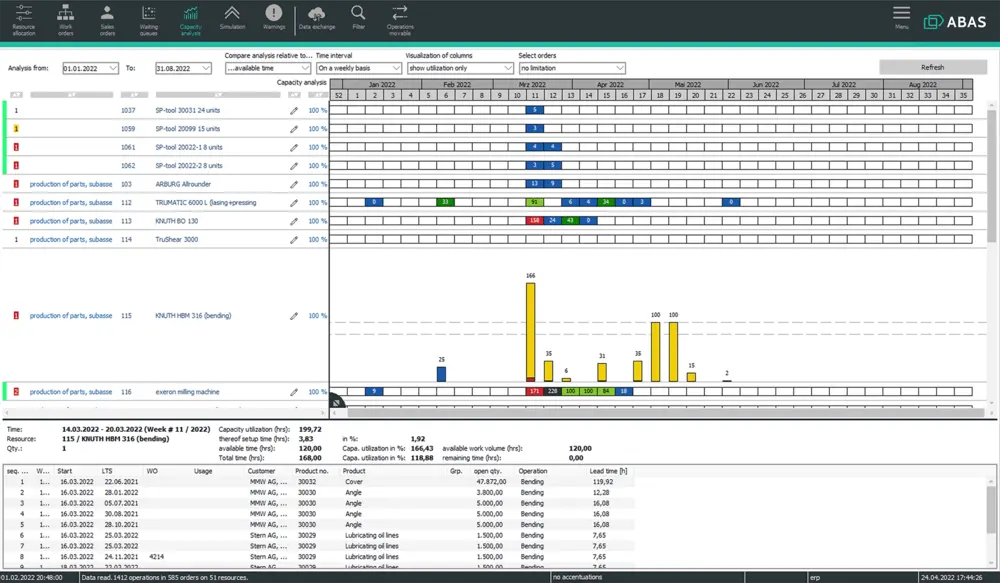Image resolution: width=1000 pixels, height=583 pixels.
Task: Click the Lead time [h] column header
Action: click(x=608, y=471)
